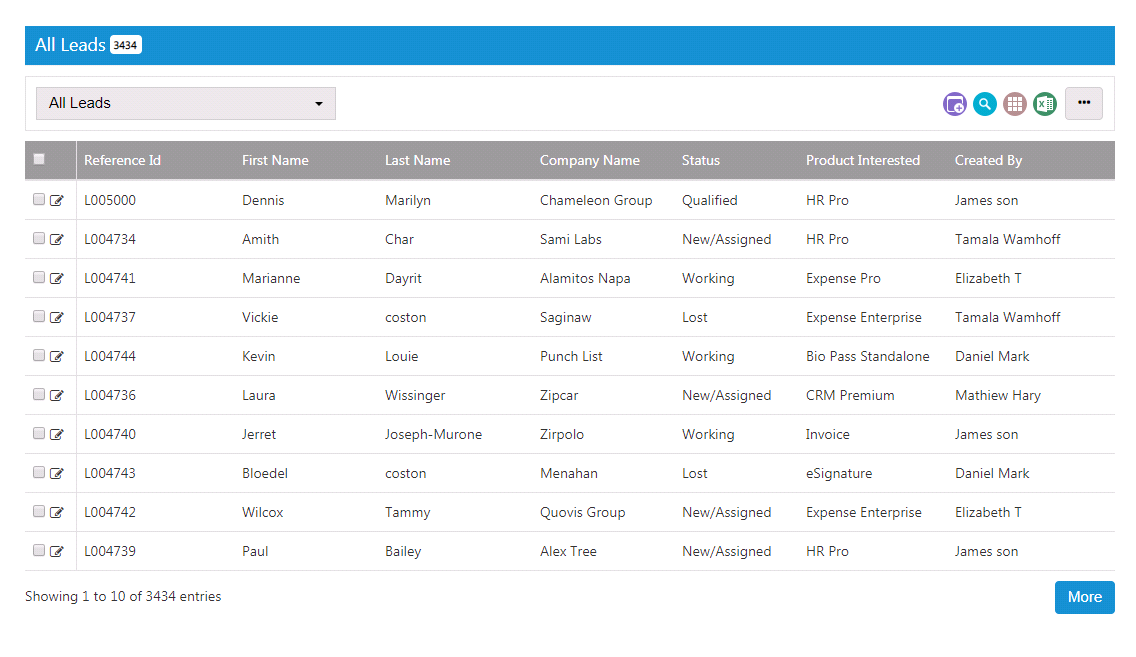This screenshot has width=1136, height=657.
Task: Load more entries with the More button
Action: coord(1084,597)
